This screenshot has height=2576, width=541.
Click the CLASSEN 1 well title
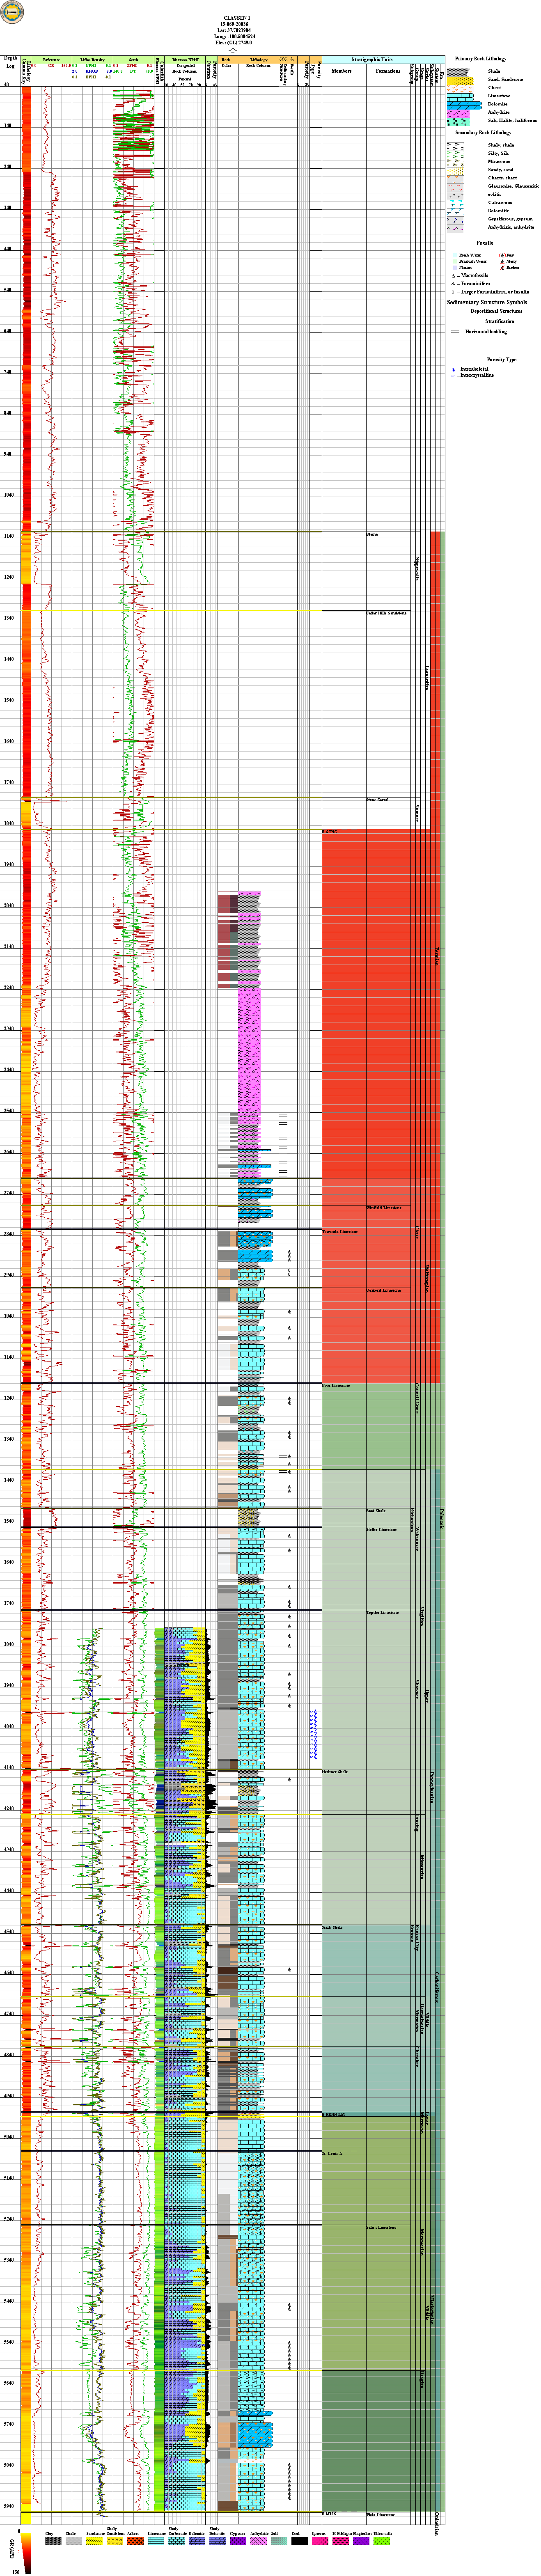[237, 18]
